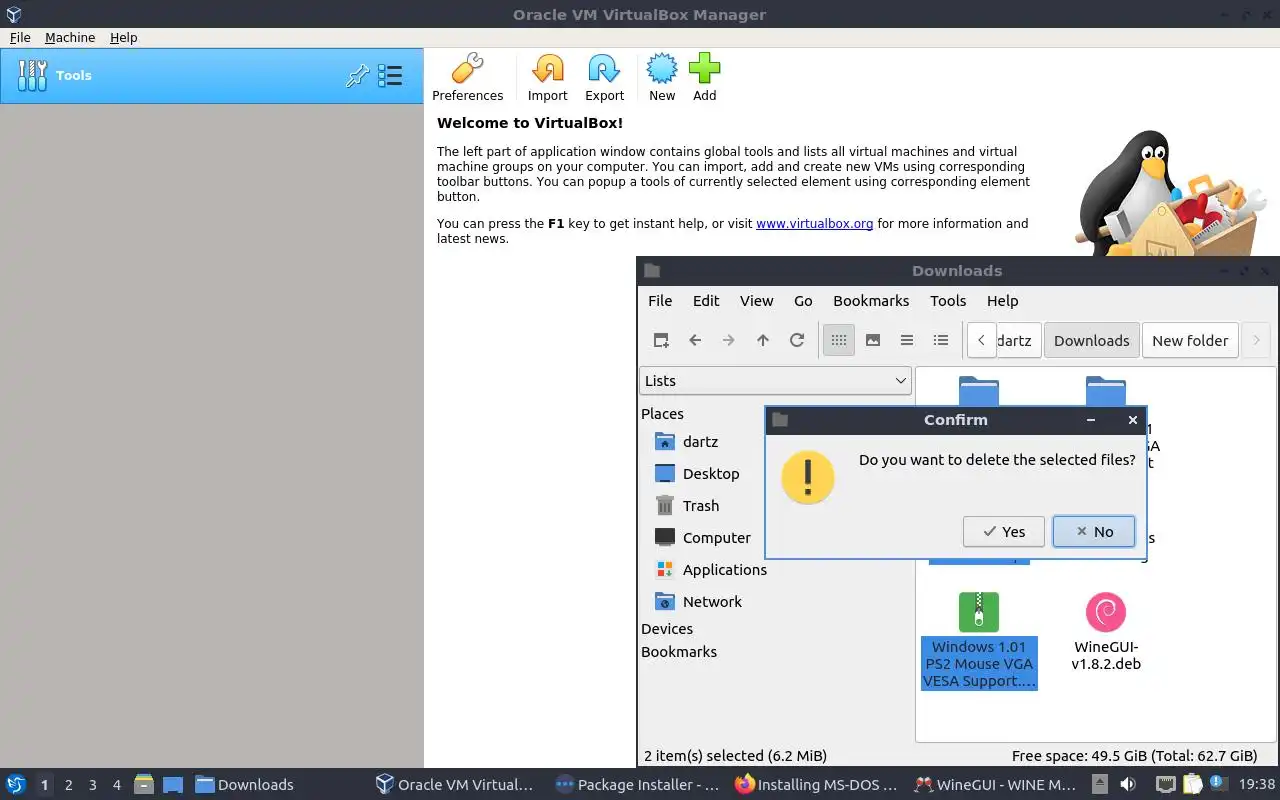
Task: Go up to parent folder
Action: 763,340
